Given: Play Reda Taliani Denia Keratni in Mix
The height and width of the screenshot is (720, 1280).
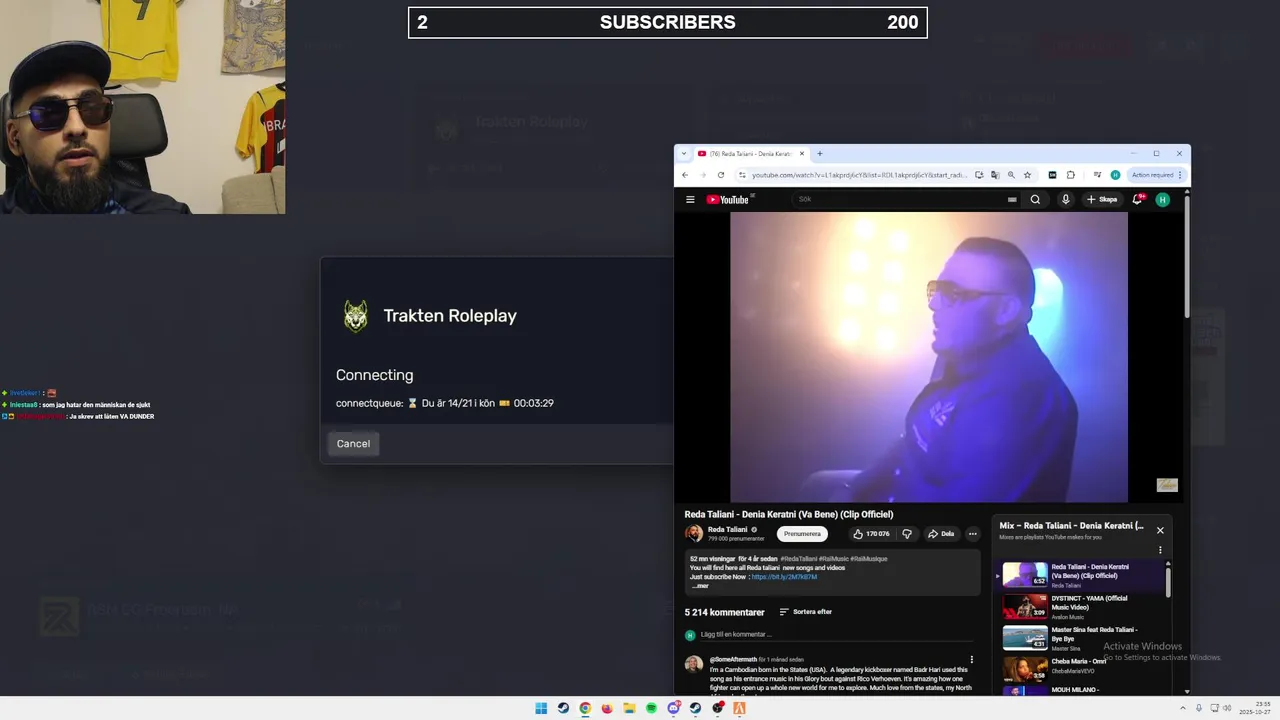Looking at the screenshot, I should pos(1078,574).
